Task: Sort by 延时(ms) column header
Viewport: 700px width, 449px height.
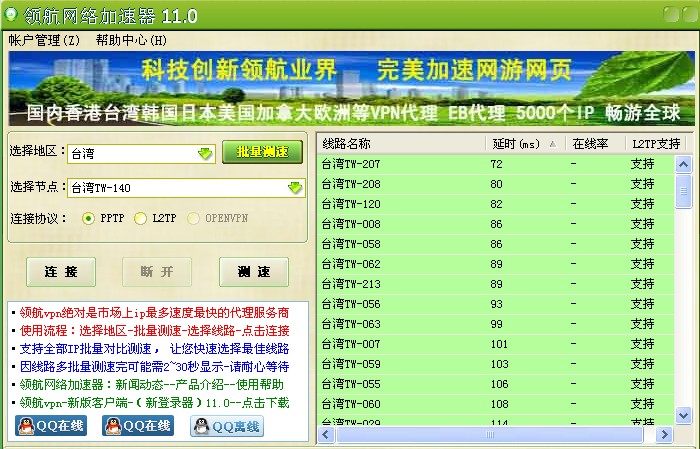Action: coord(525,144)
